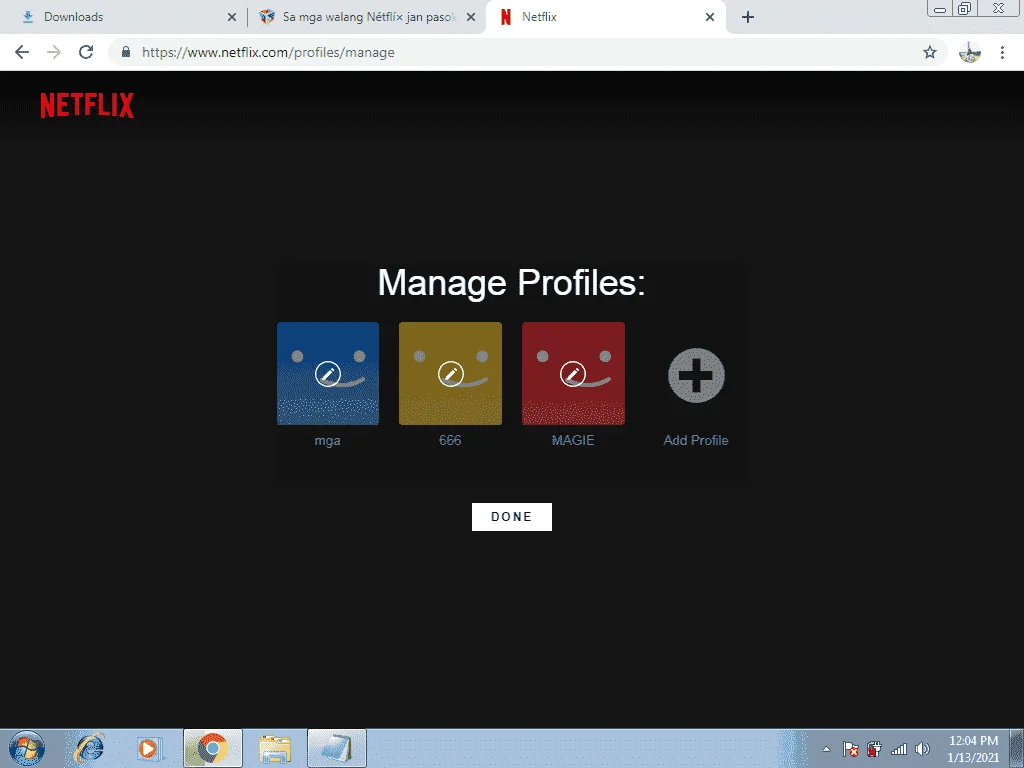The image size is (1024, 768).
Task: Open a new browser tab
Action: pos(748,17)
